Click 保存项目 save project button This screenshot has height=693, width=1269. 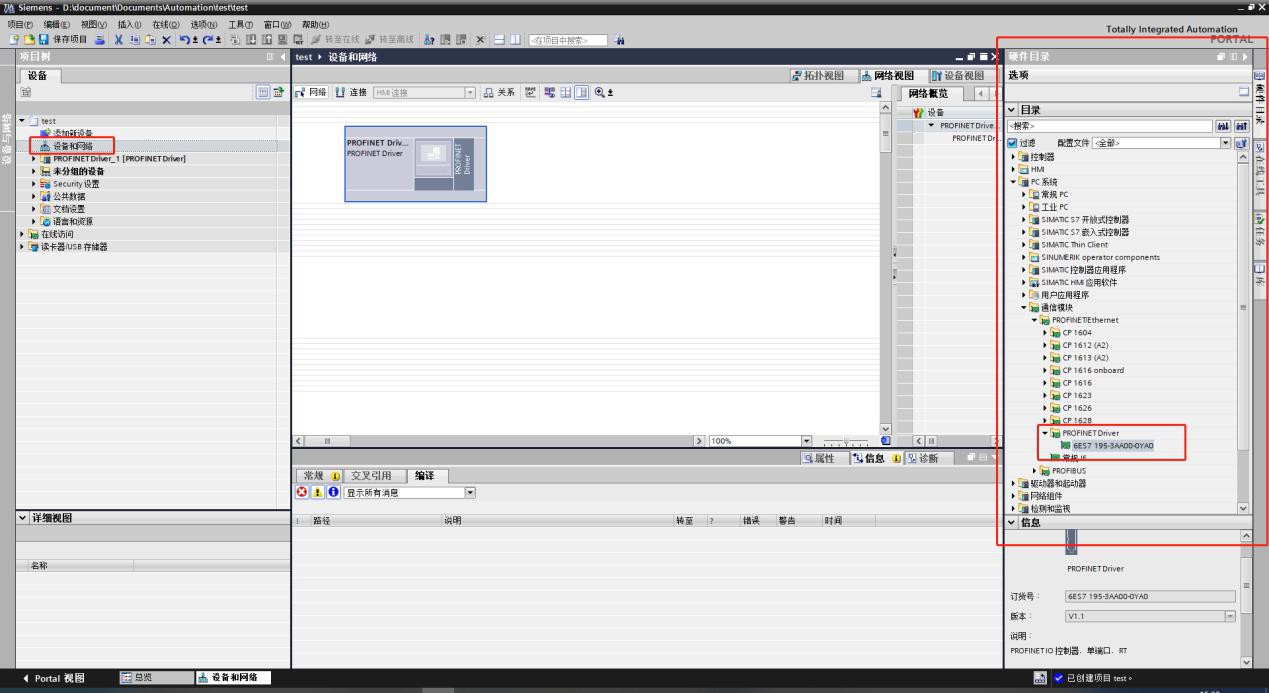click(64, 40)
